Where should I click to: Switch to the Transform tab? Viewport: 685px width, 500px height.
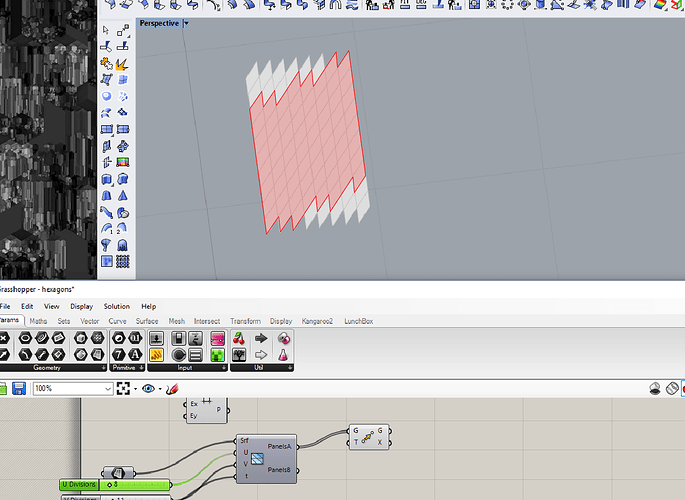point(246,321)
